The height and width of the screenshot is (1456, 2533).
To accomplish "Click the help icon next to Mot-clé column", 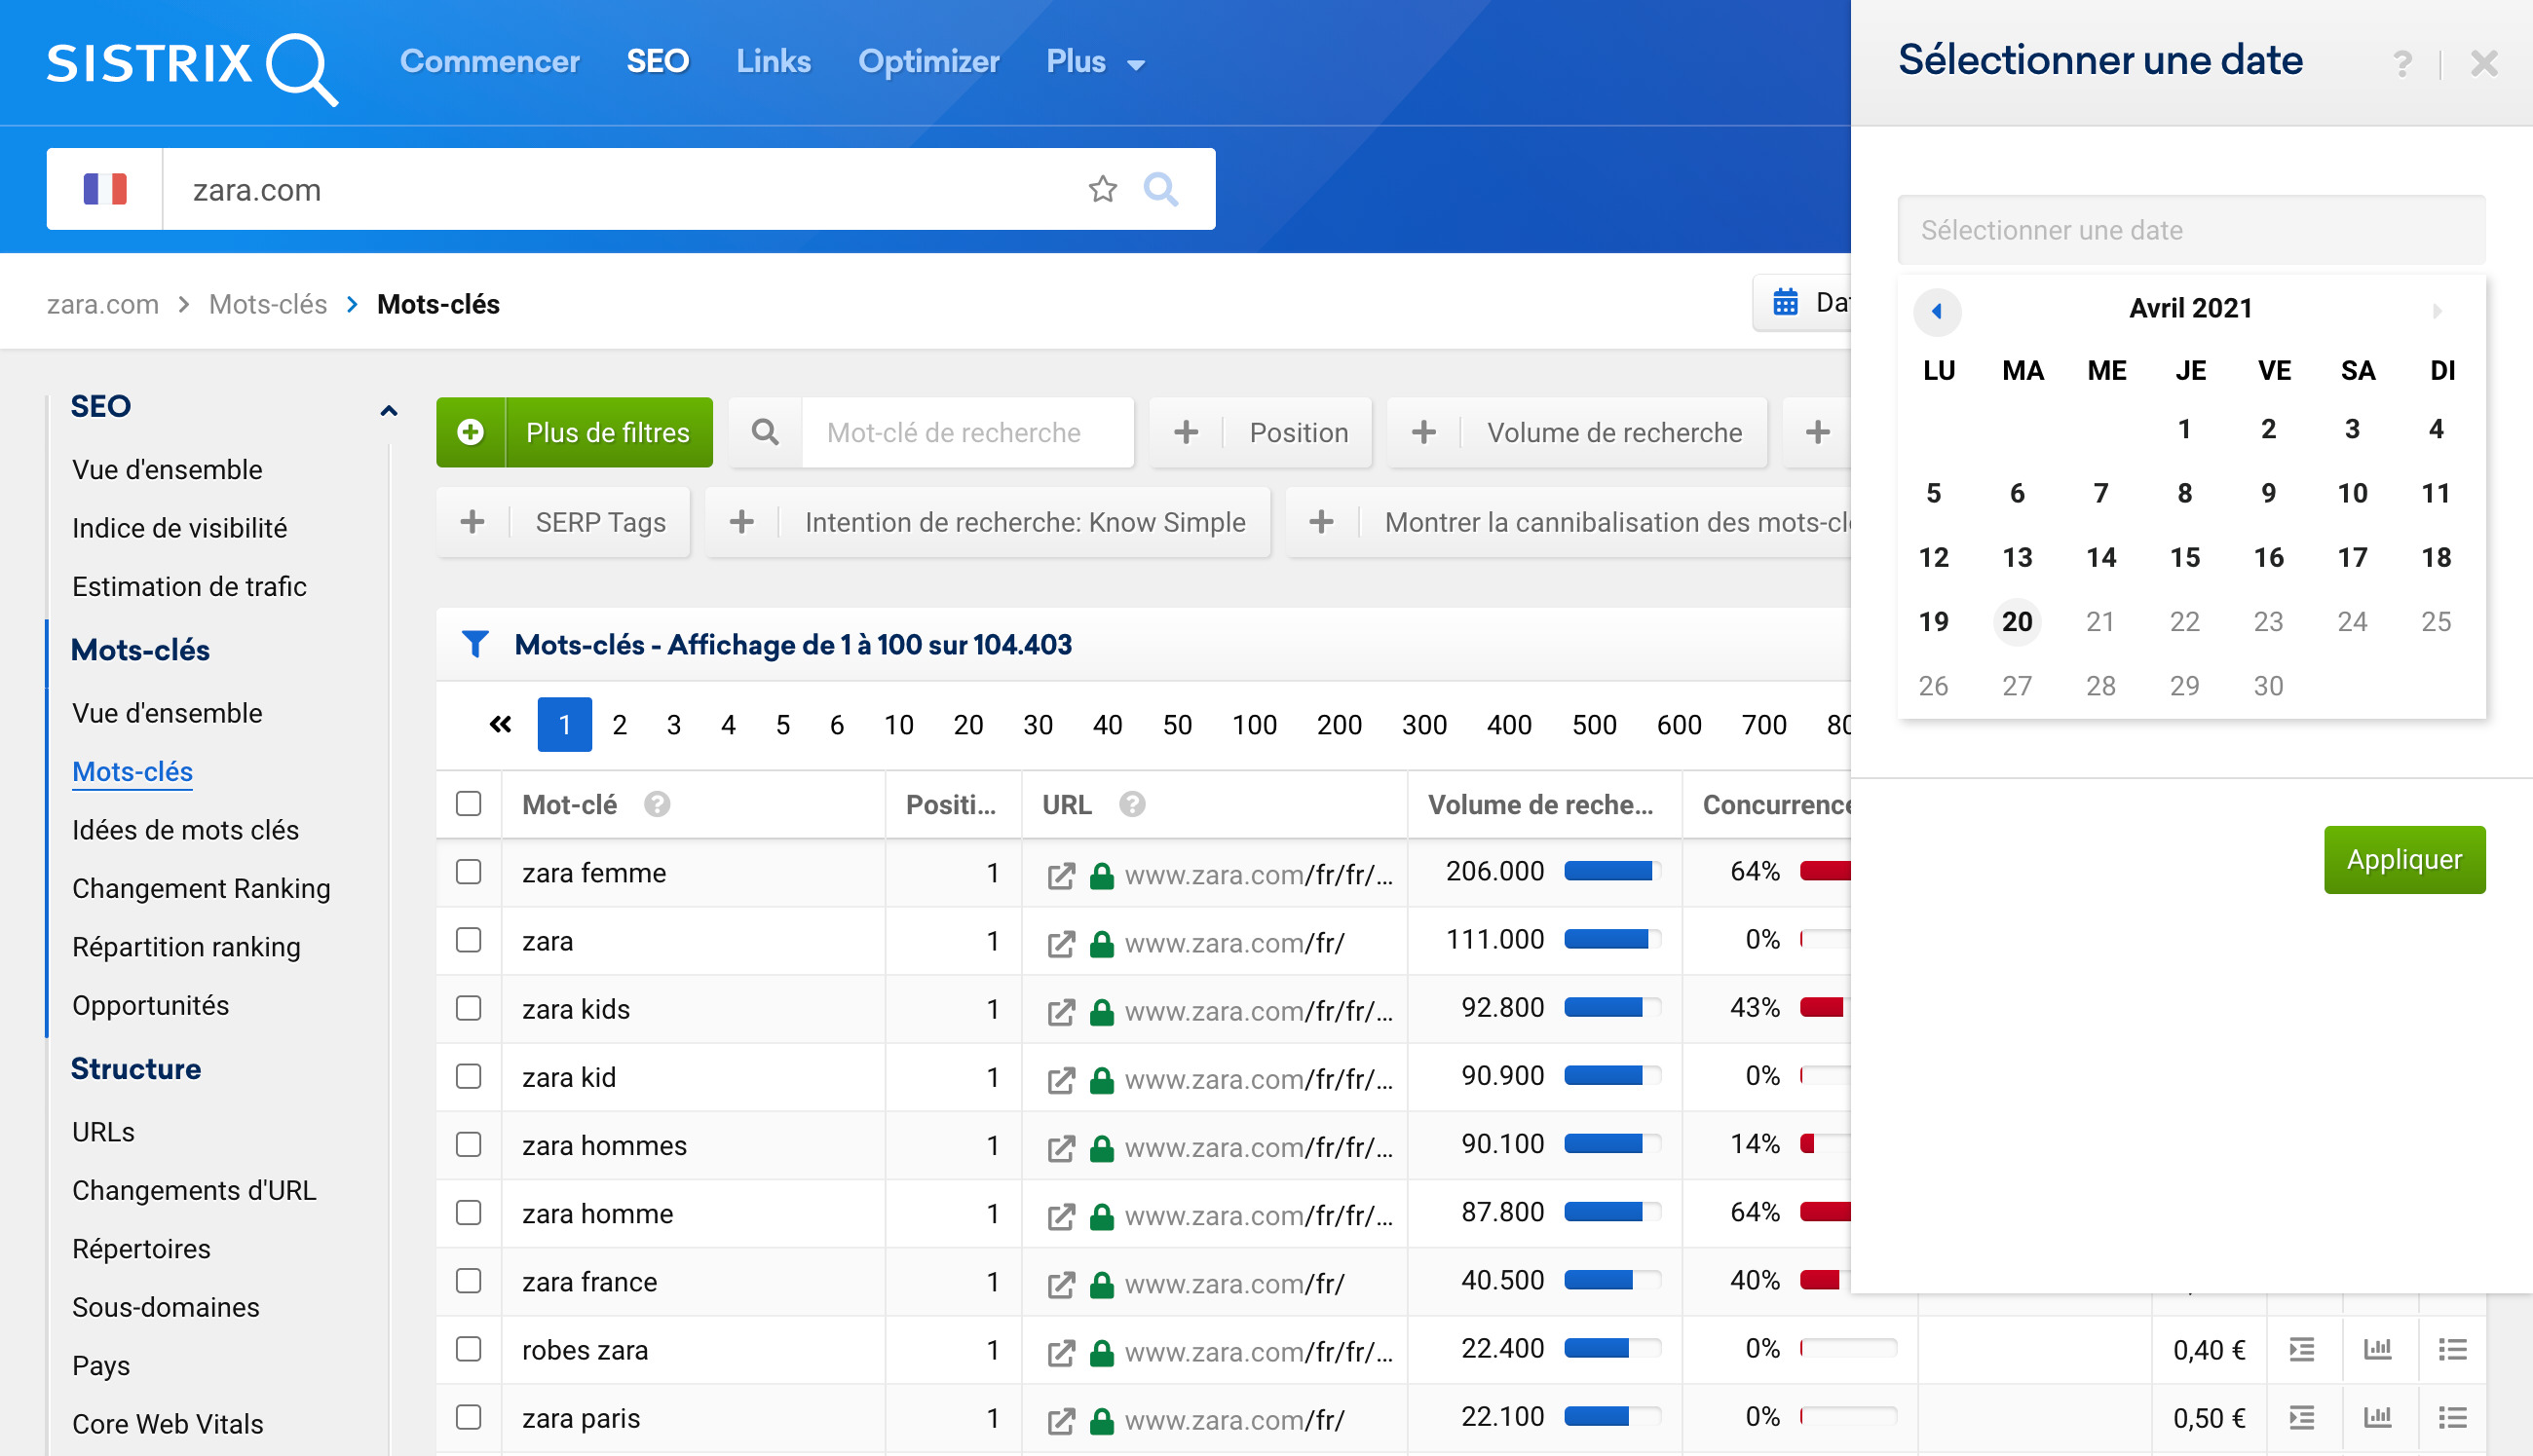I will pyautogui.click(x=657, y=804).
